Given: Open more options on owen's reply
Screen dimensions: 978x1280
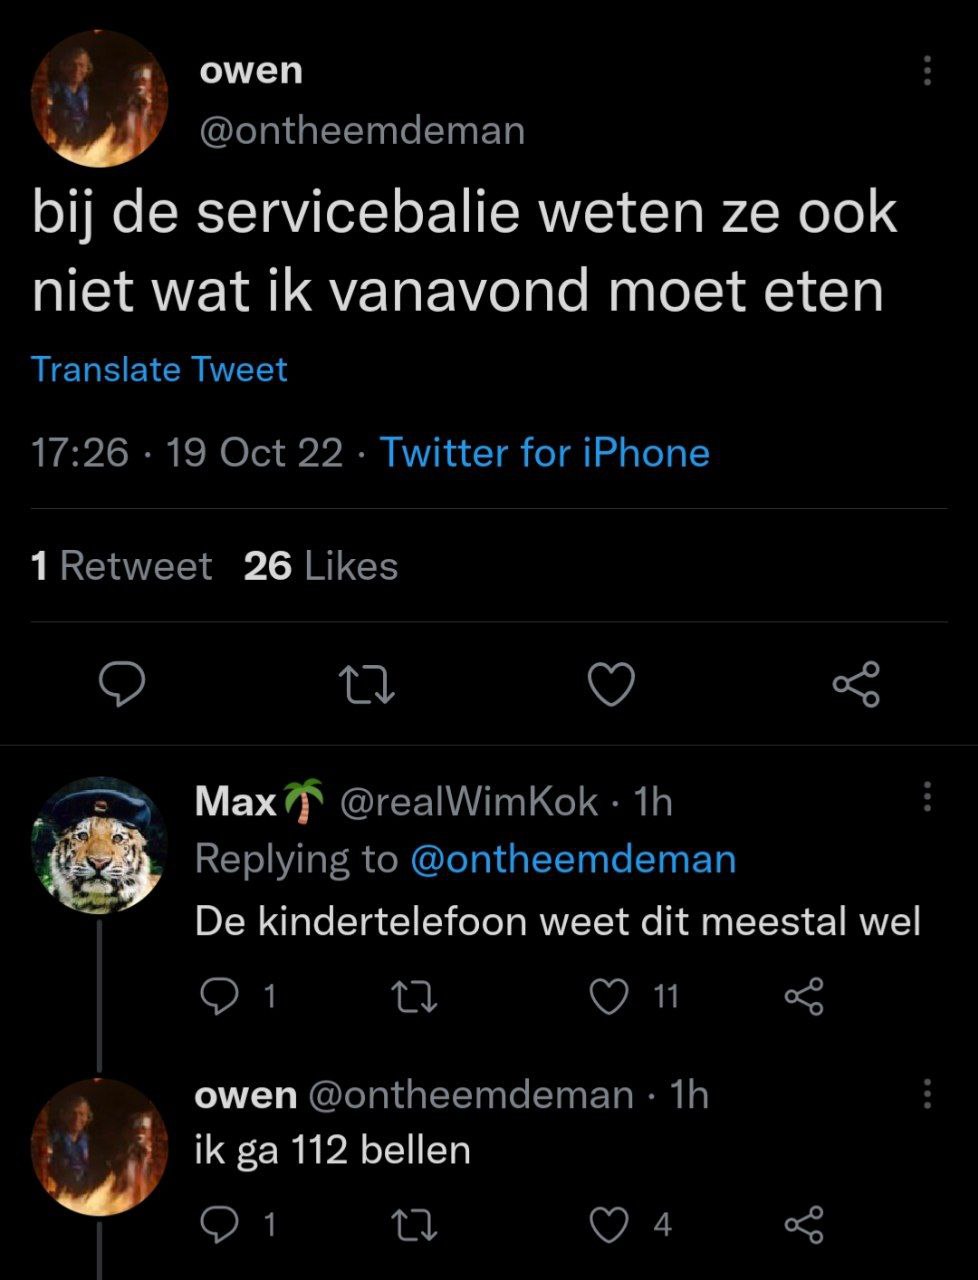Looking at the screenshot, I should tap(927, 1093).
